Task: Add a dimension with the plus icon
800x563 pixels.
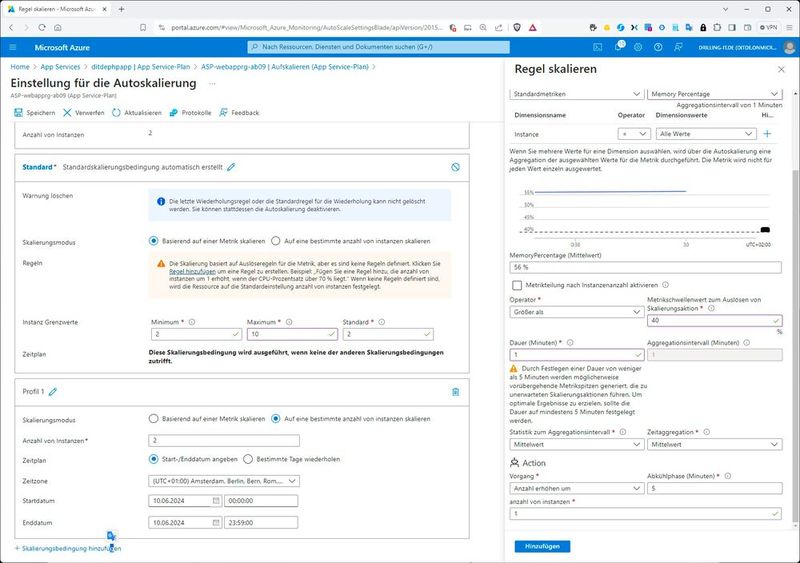Action: [767, 133]
